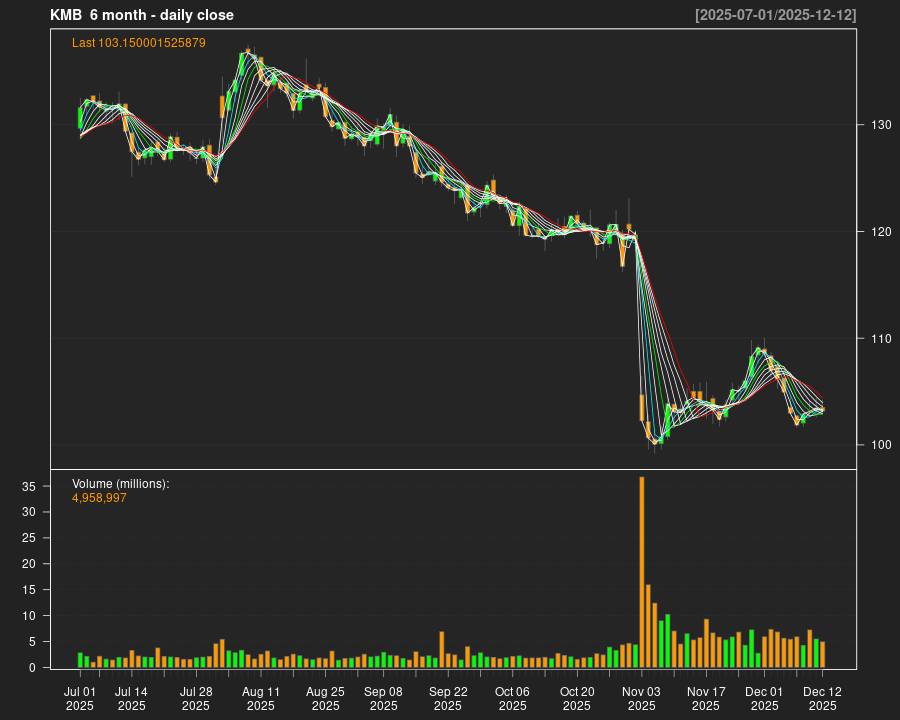
Task: Click the 2025-07-01/2025-12-12 date range label
Action: coord(775,15)
